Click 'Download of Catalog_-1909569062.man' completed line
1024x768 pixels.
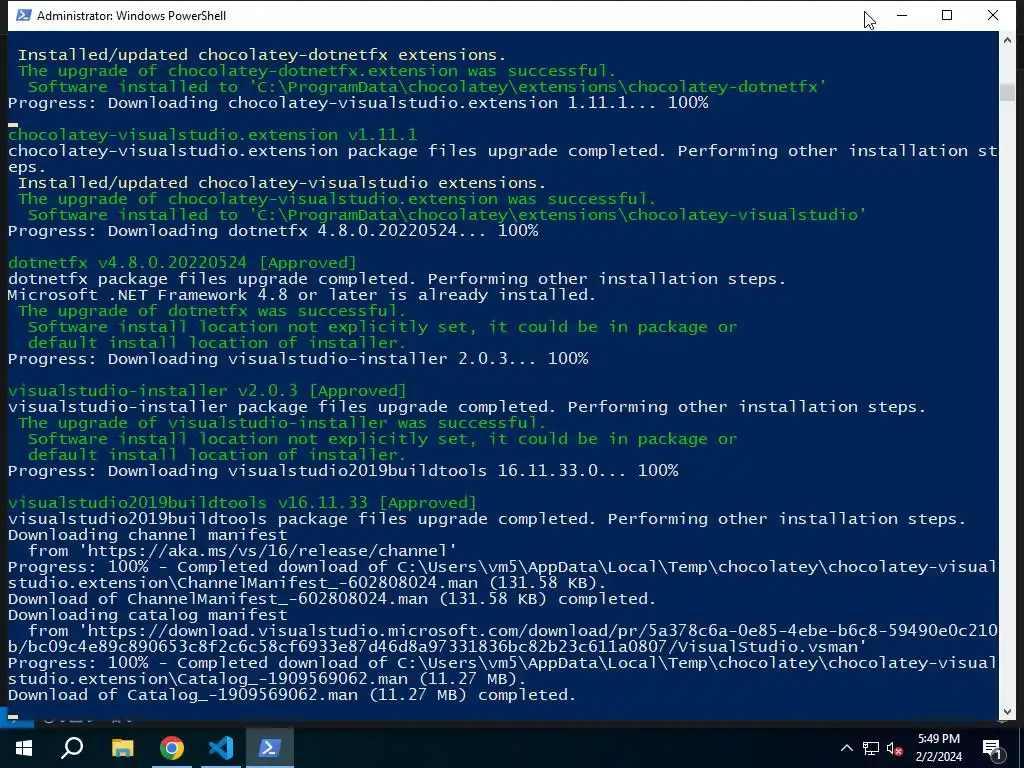[292, 695]
